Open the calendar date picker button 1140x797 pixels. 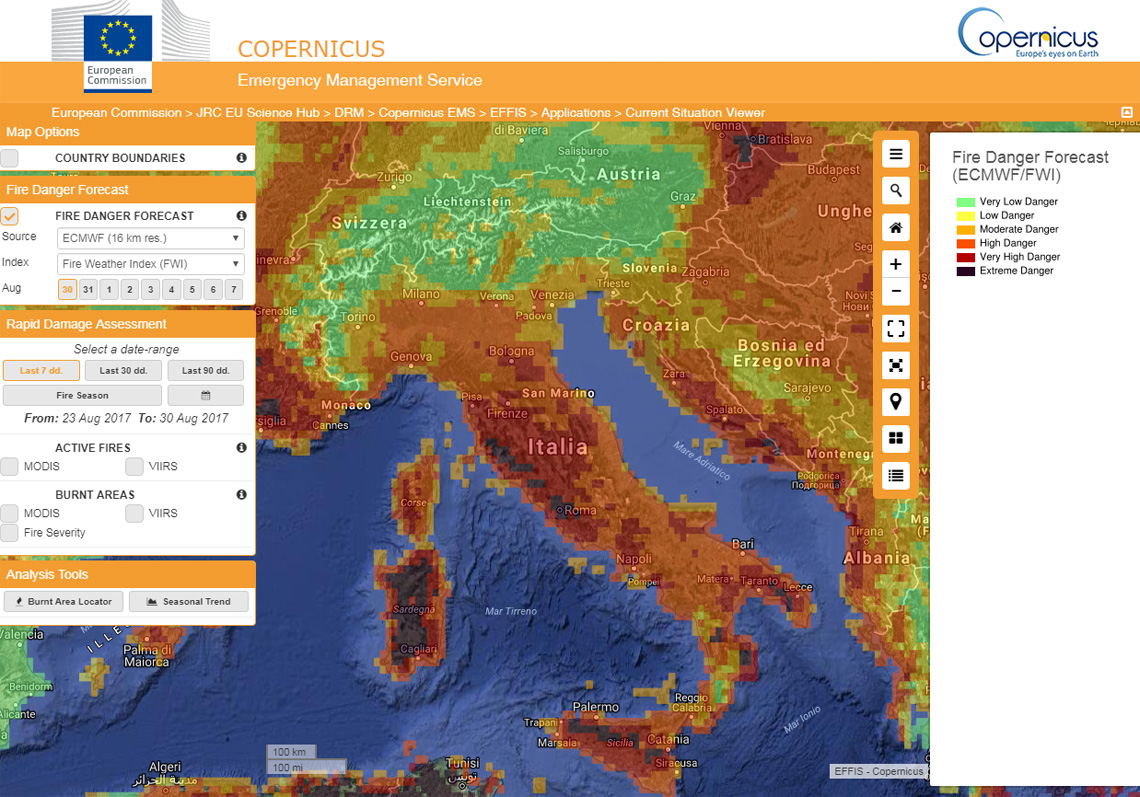click(206, 396)
